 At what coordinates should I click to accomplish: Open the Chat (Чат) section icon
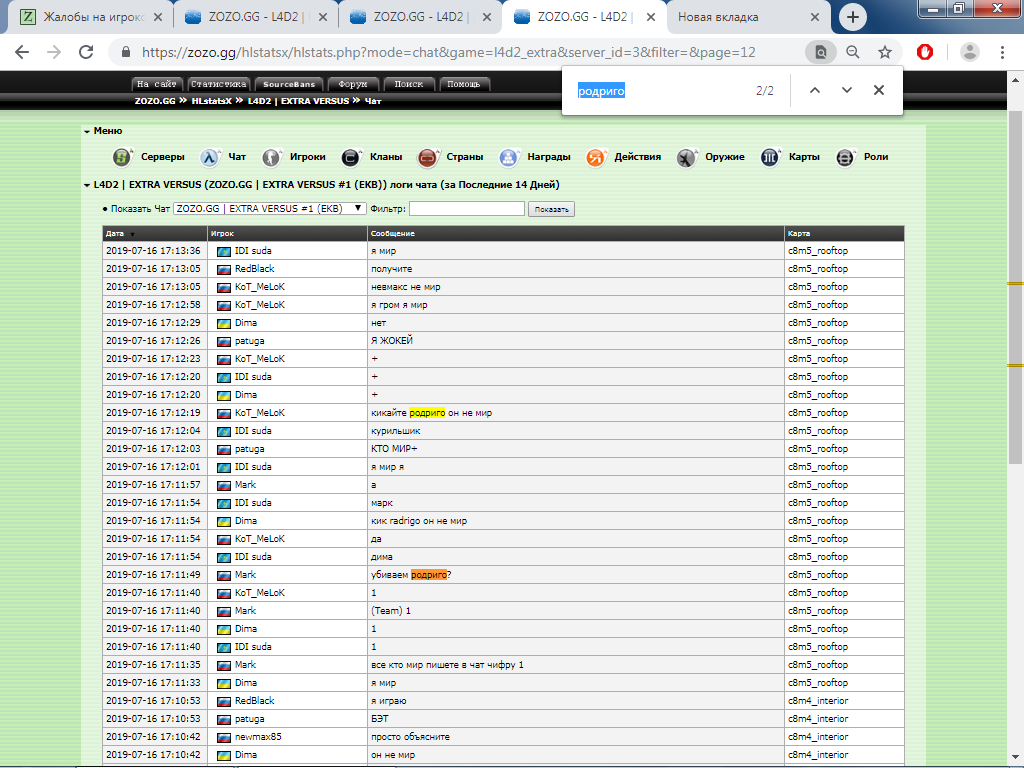pyautogui.click(x=210, y=157)
